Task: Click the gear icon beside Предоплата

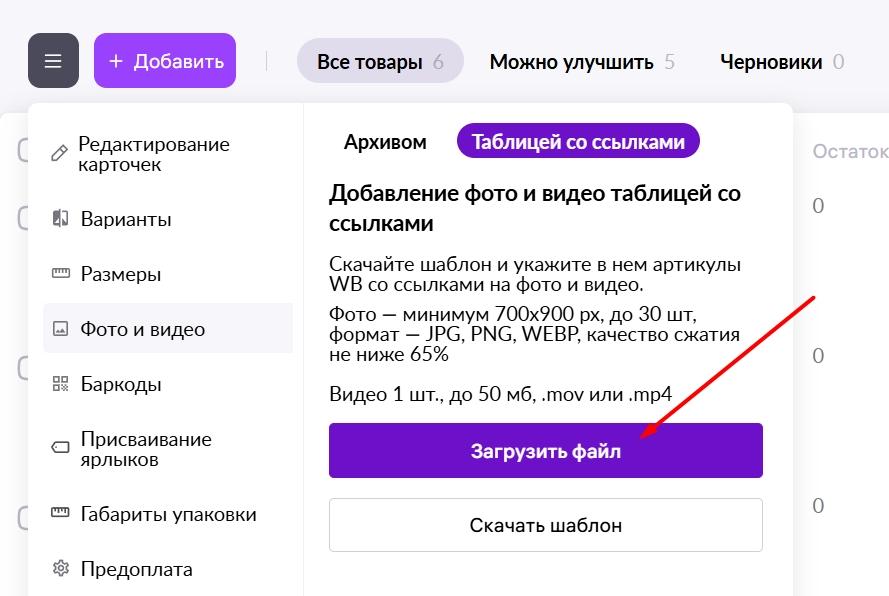Action: tap(60, 569)
